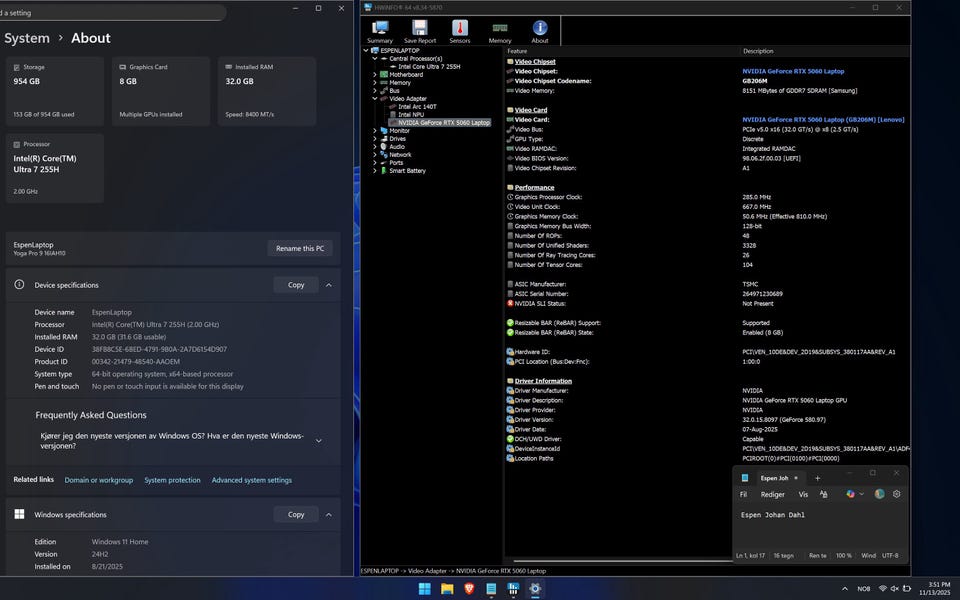
Task: Launch Brave browser from the taskbar
Action: pyautogui.click(x=469, y=588)
